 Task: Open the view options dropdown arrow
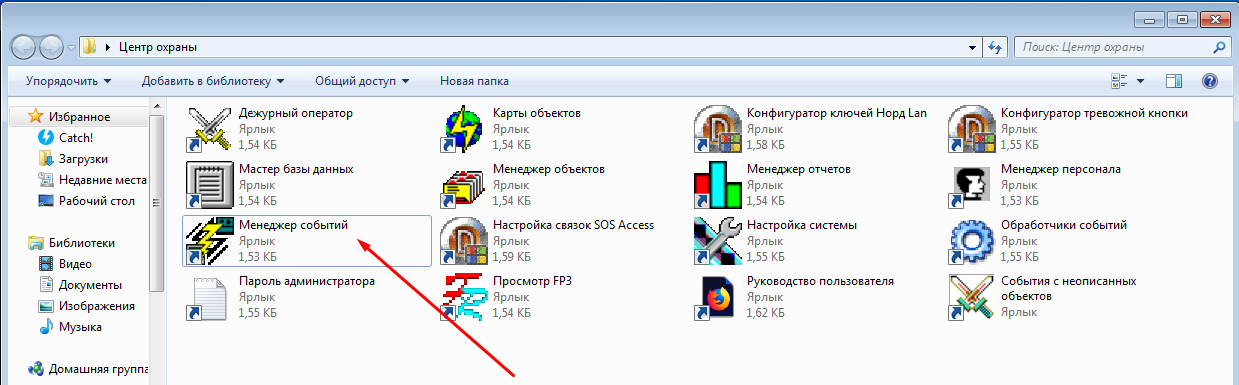1141,81
